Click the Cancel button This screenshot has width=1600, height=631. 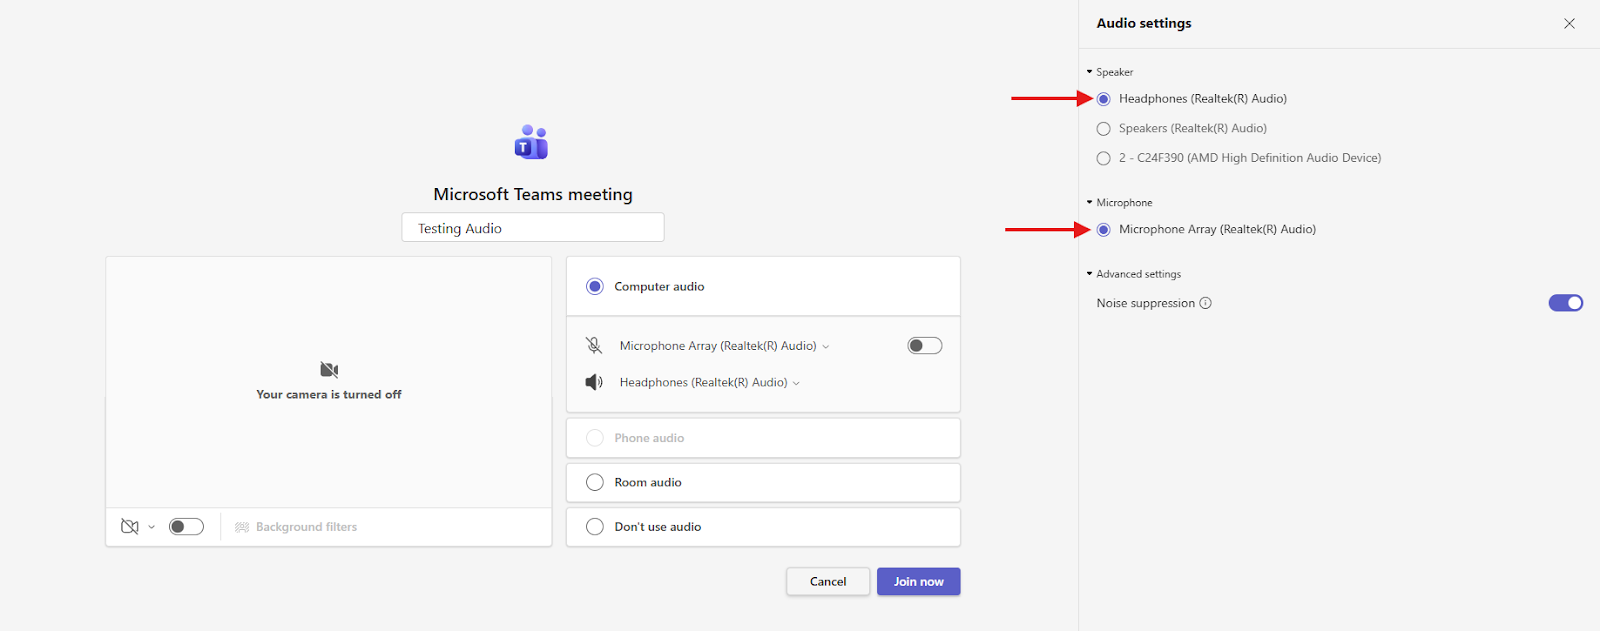tap(827, 582)
